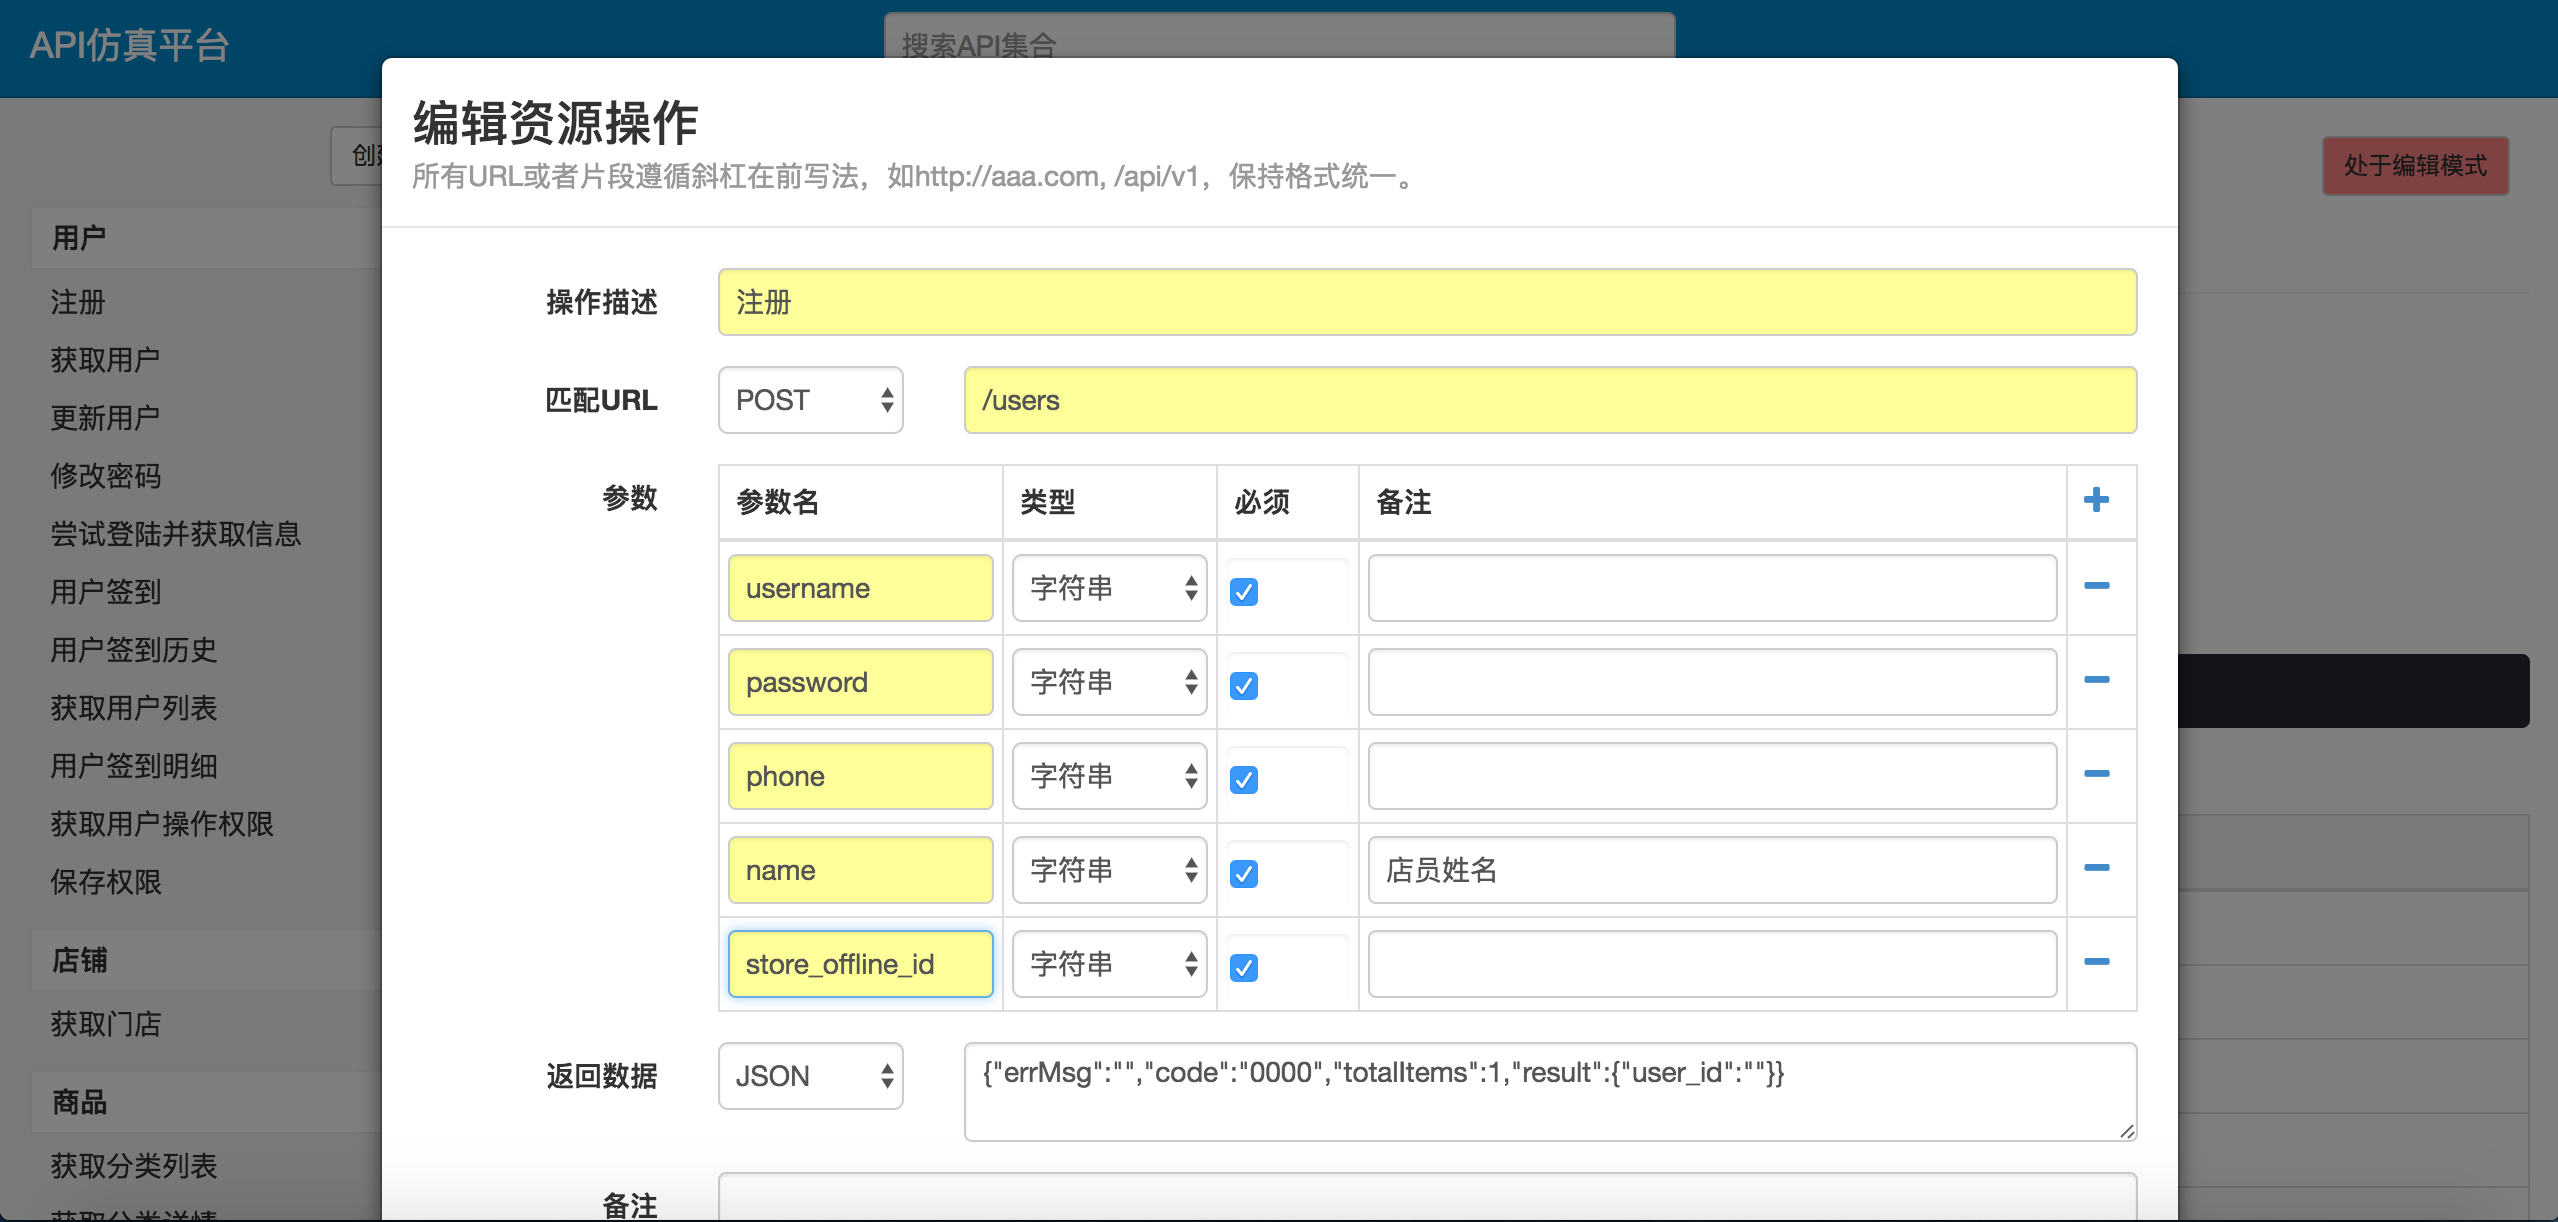Uncheck required for username parameter
2558x1222 pixels.
pos(1244,592)
